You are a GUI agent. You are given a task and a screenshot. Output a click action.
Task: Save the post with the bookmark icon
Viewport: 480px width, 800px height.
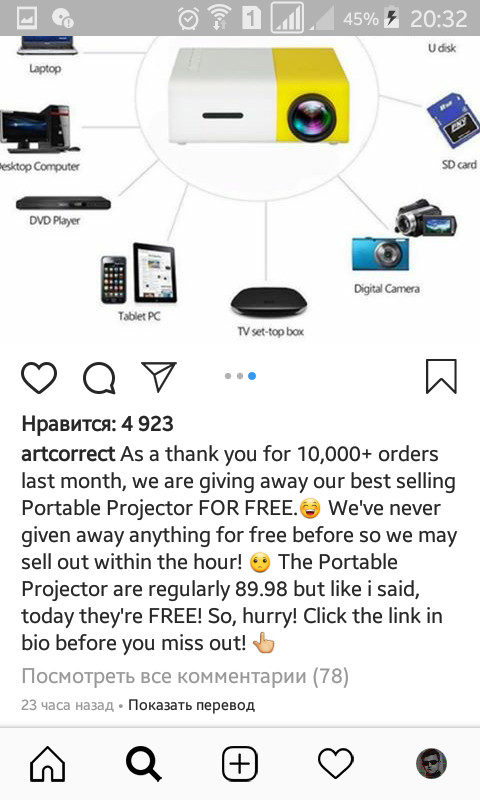point(441,377)
